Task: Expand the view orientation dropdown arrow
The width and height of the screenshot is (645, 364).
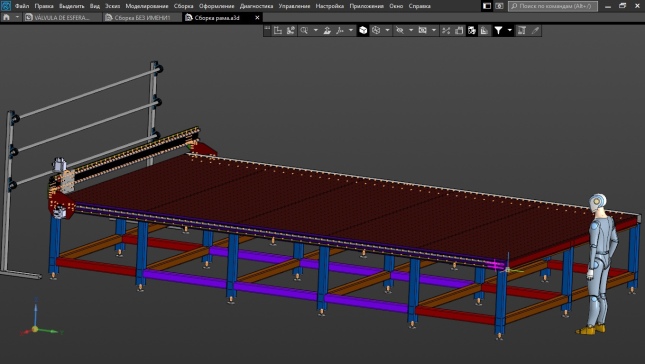Action: click(351, 30)
